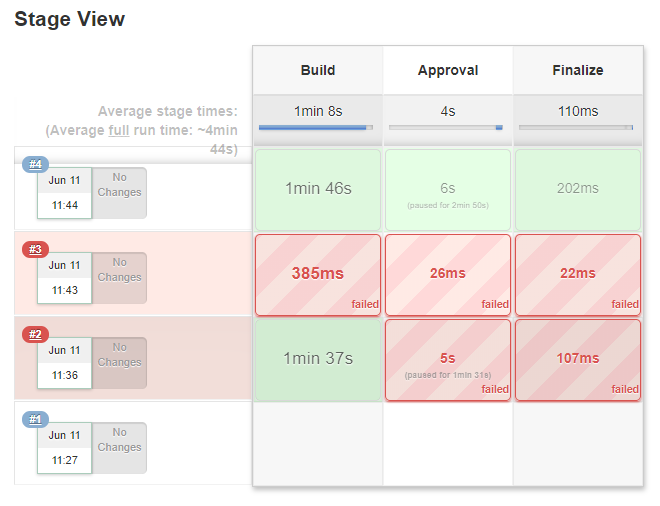Viewport: 660px width, 506px height.
Task: Open build #4 Build stage 1min 46s cell
Action: (318, 188)
